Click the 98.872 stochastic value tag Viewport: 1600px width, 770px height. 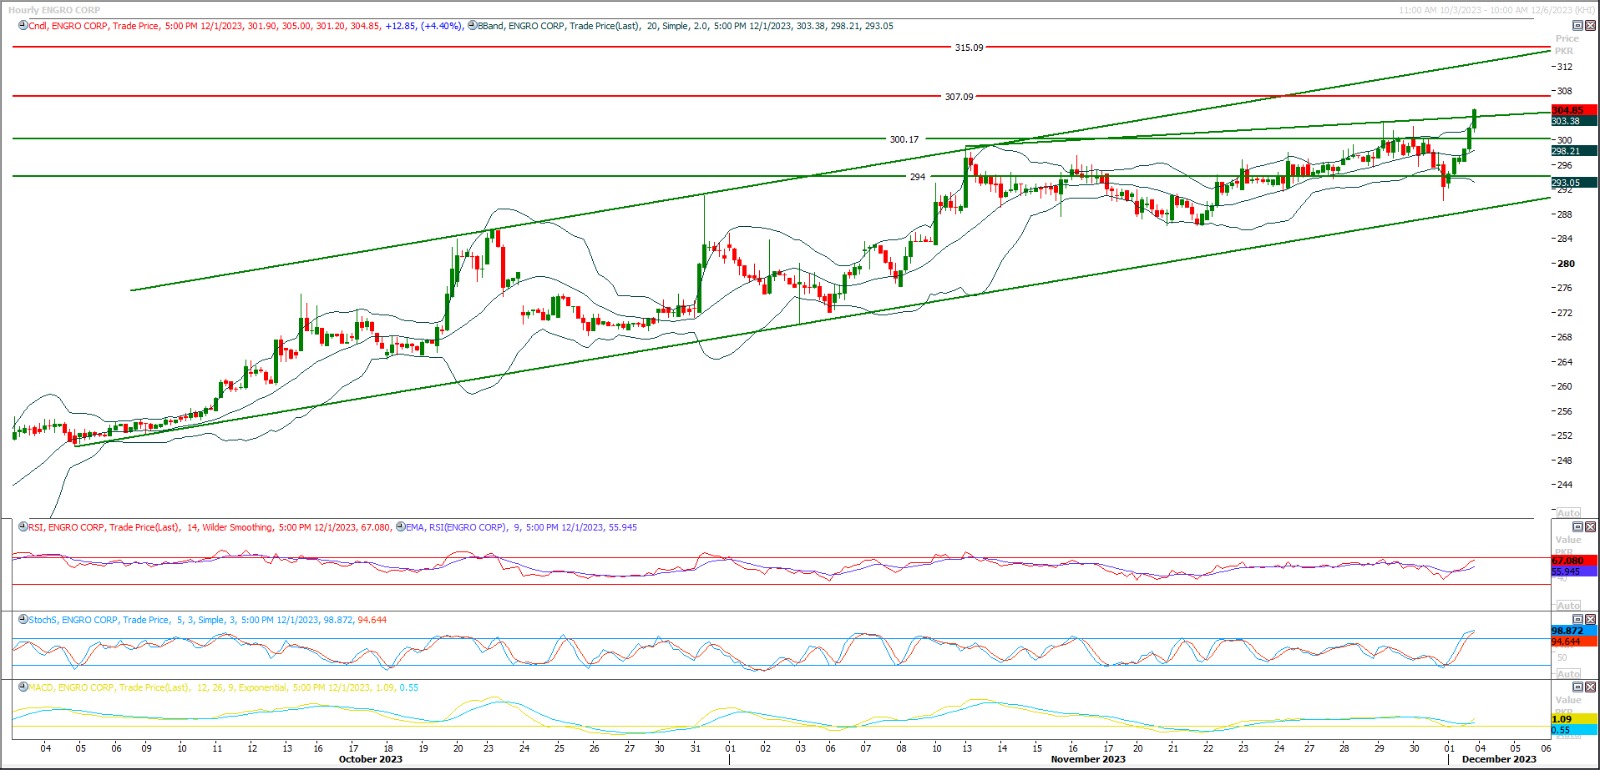[1574, 631]
